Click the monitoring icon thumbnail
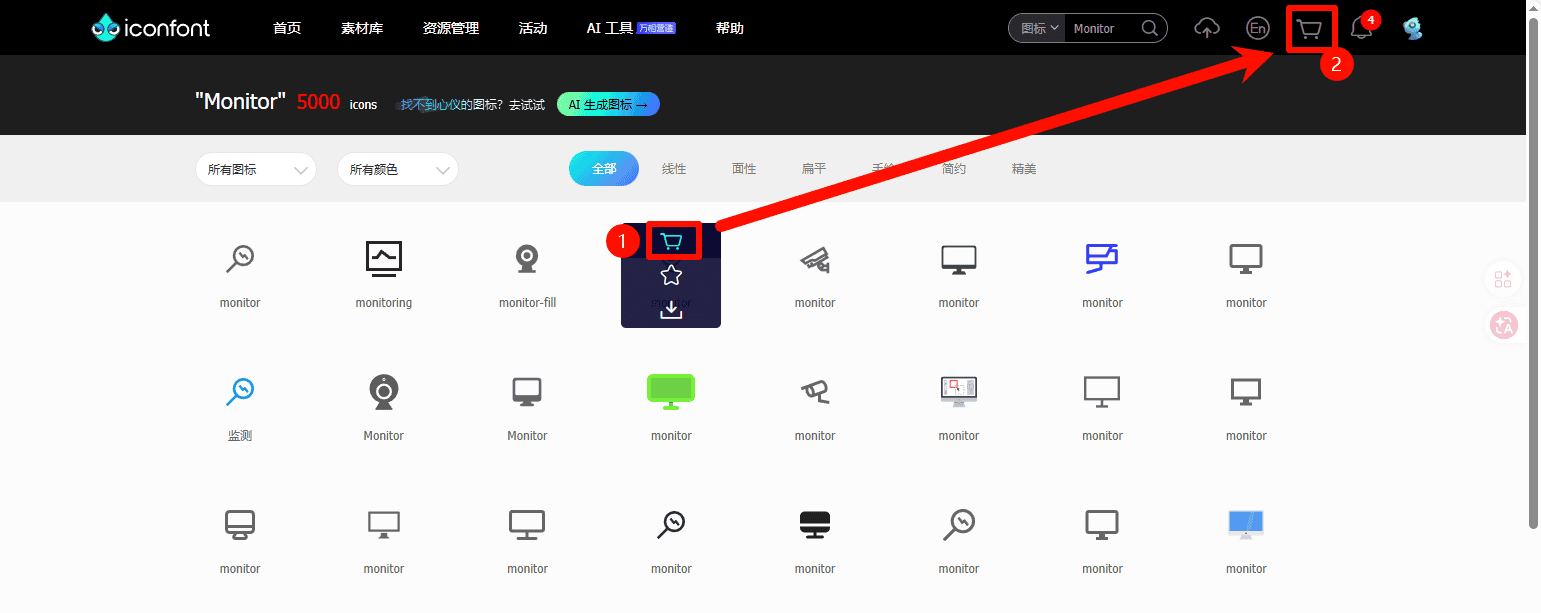Image resolution: width=1541 pixels, height=613 pixels. [383, 258]
